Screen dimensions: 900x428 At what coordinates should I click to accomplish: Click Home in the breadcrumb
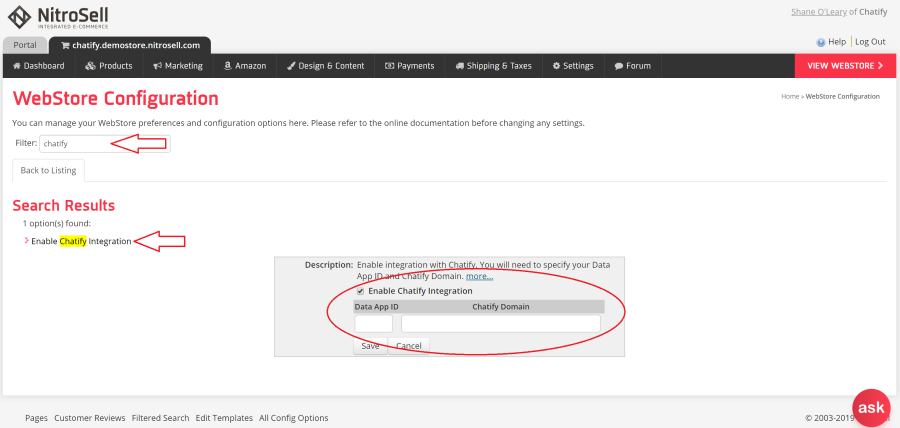pyautogui.click(x=790, y=96)
